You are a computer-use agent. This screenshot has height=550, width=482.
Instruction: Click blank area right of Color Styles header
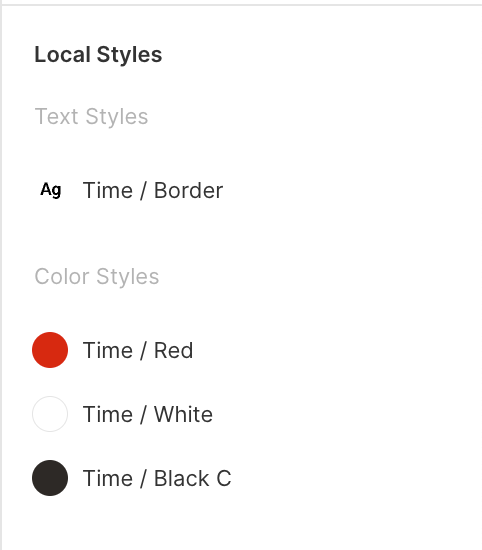tap(316, 276)
